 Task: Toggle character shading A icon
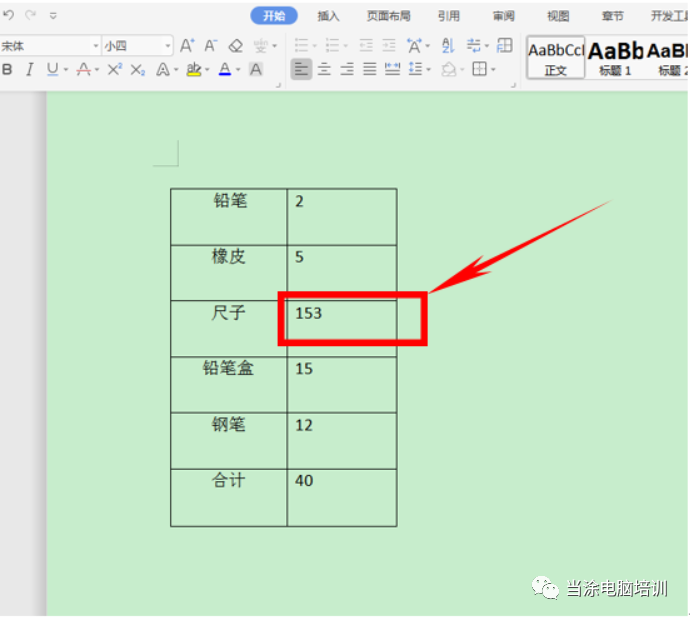click(256, 69)
